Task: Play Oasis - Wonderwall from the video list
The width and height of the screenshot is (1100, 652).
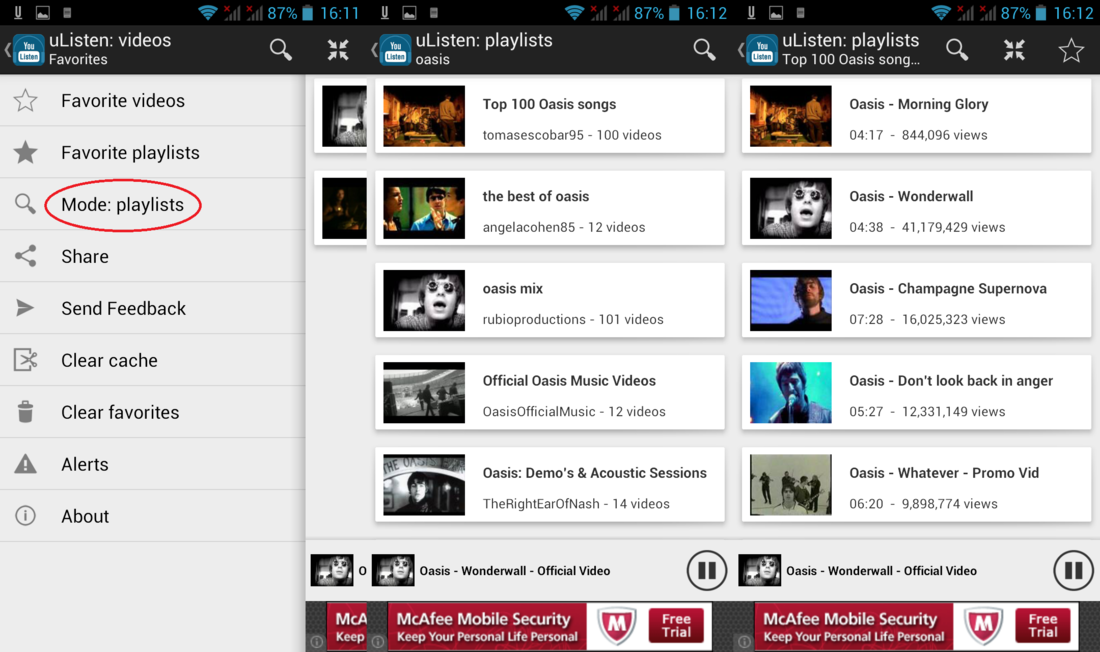Action: pyautogui.click(x=916, y=208)
